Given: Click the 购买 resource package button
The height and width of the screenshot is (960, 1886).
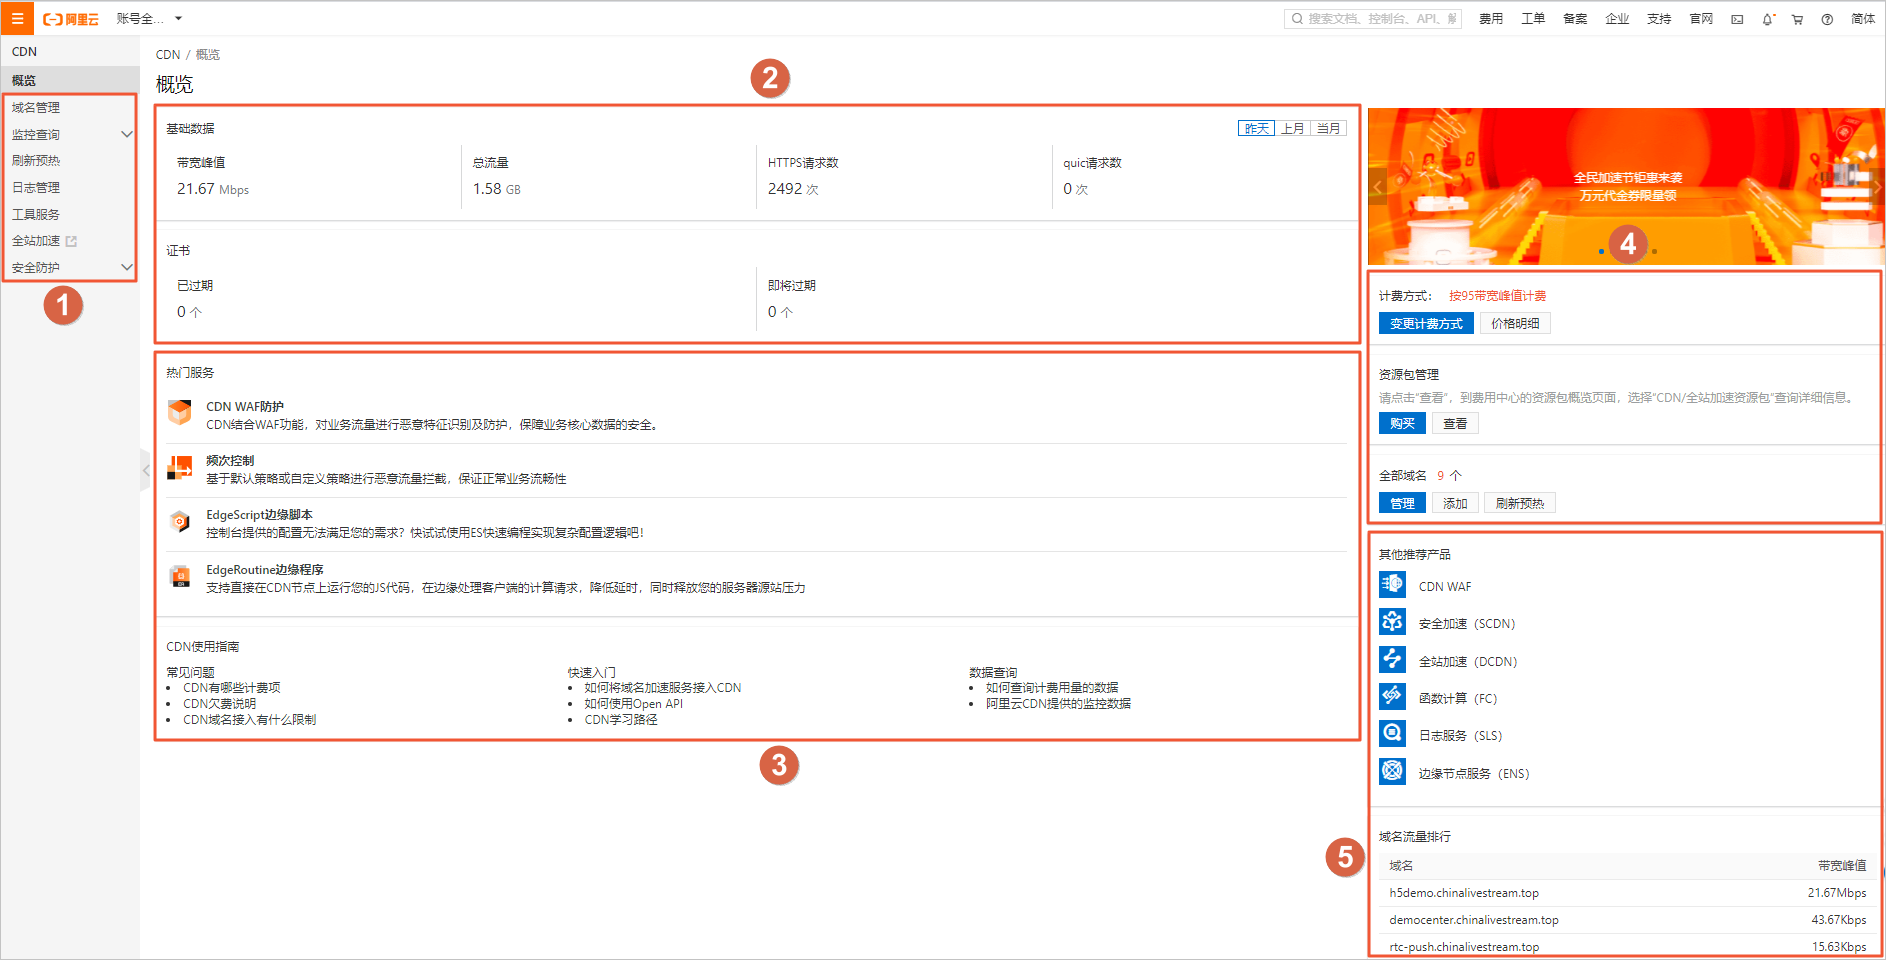Looking at the screenshot, I should (1402, 423).
